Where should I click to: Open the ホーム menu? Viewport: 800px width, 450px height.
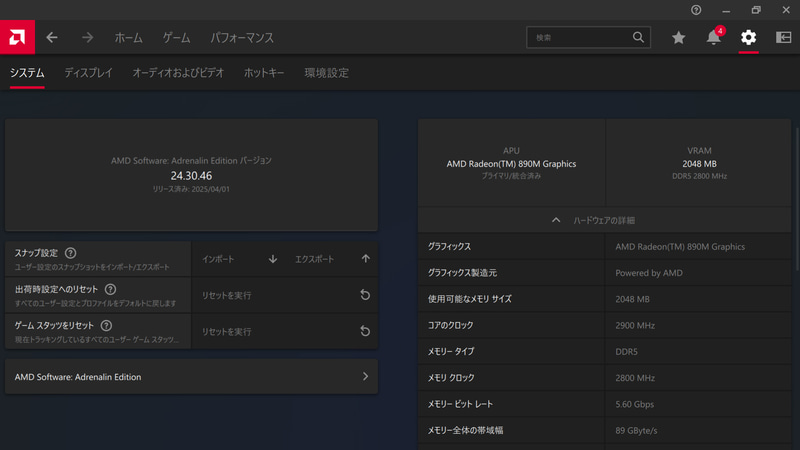click(129, 38)
